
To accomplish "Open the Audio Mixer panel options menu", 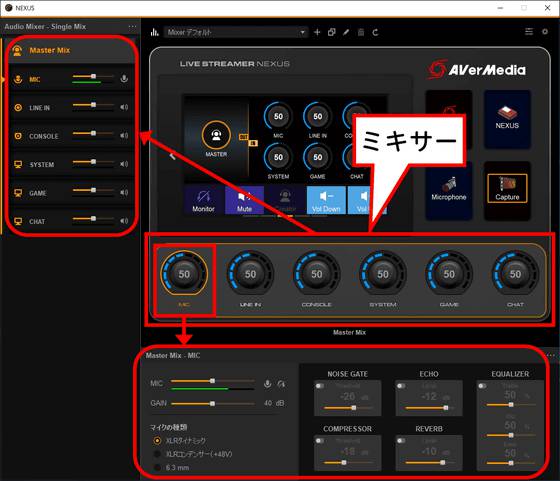I will [x=132, y=26].
